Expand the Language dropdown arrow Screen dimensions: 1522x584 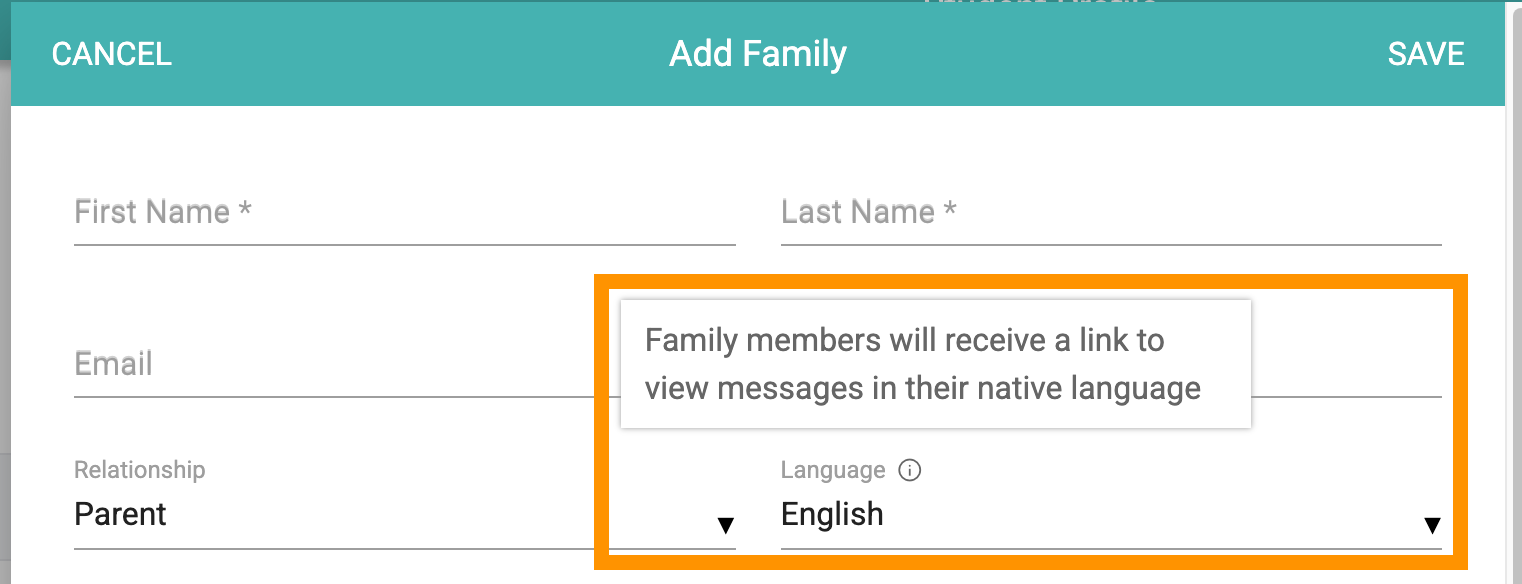click(1432, 526)
